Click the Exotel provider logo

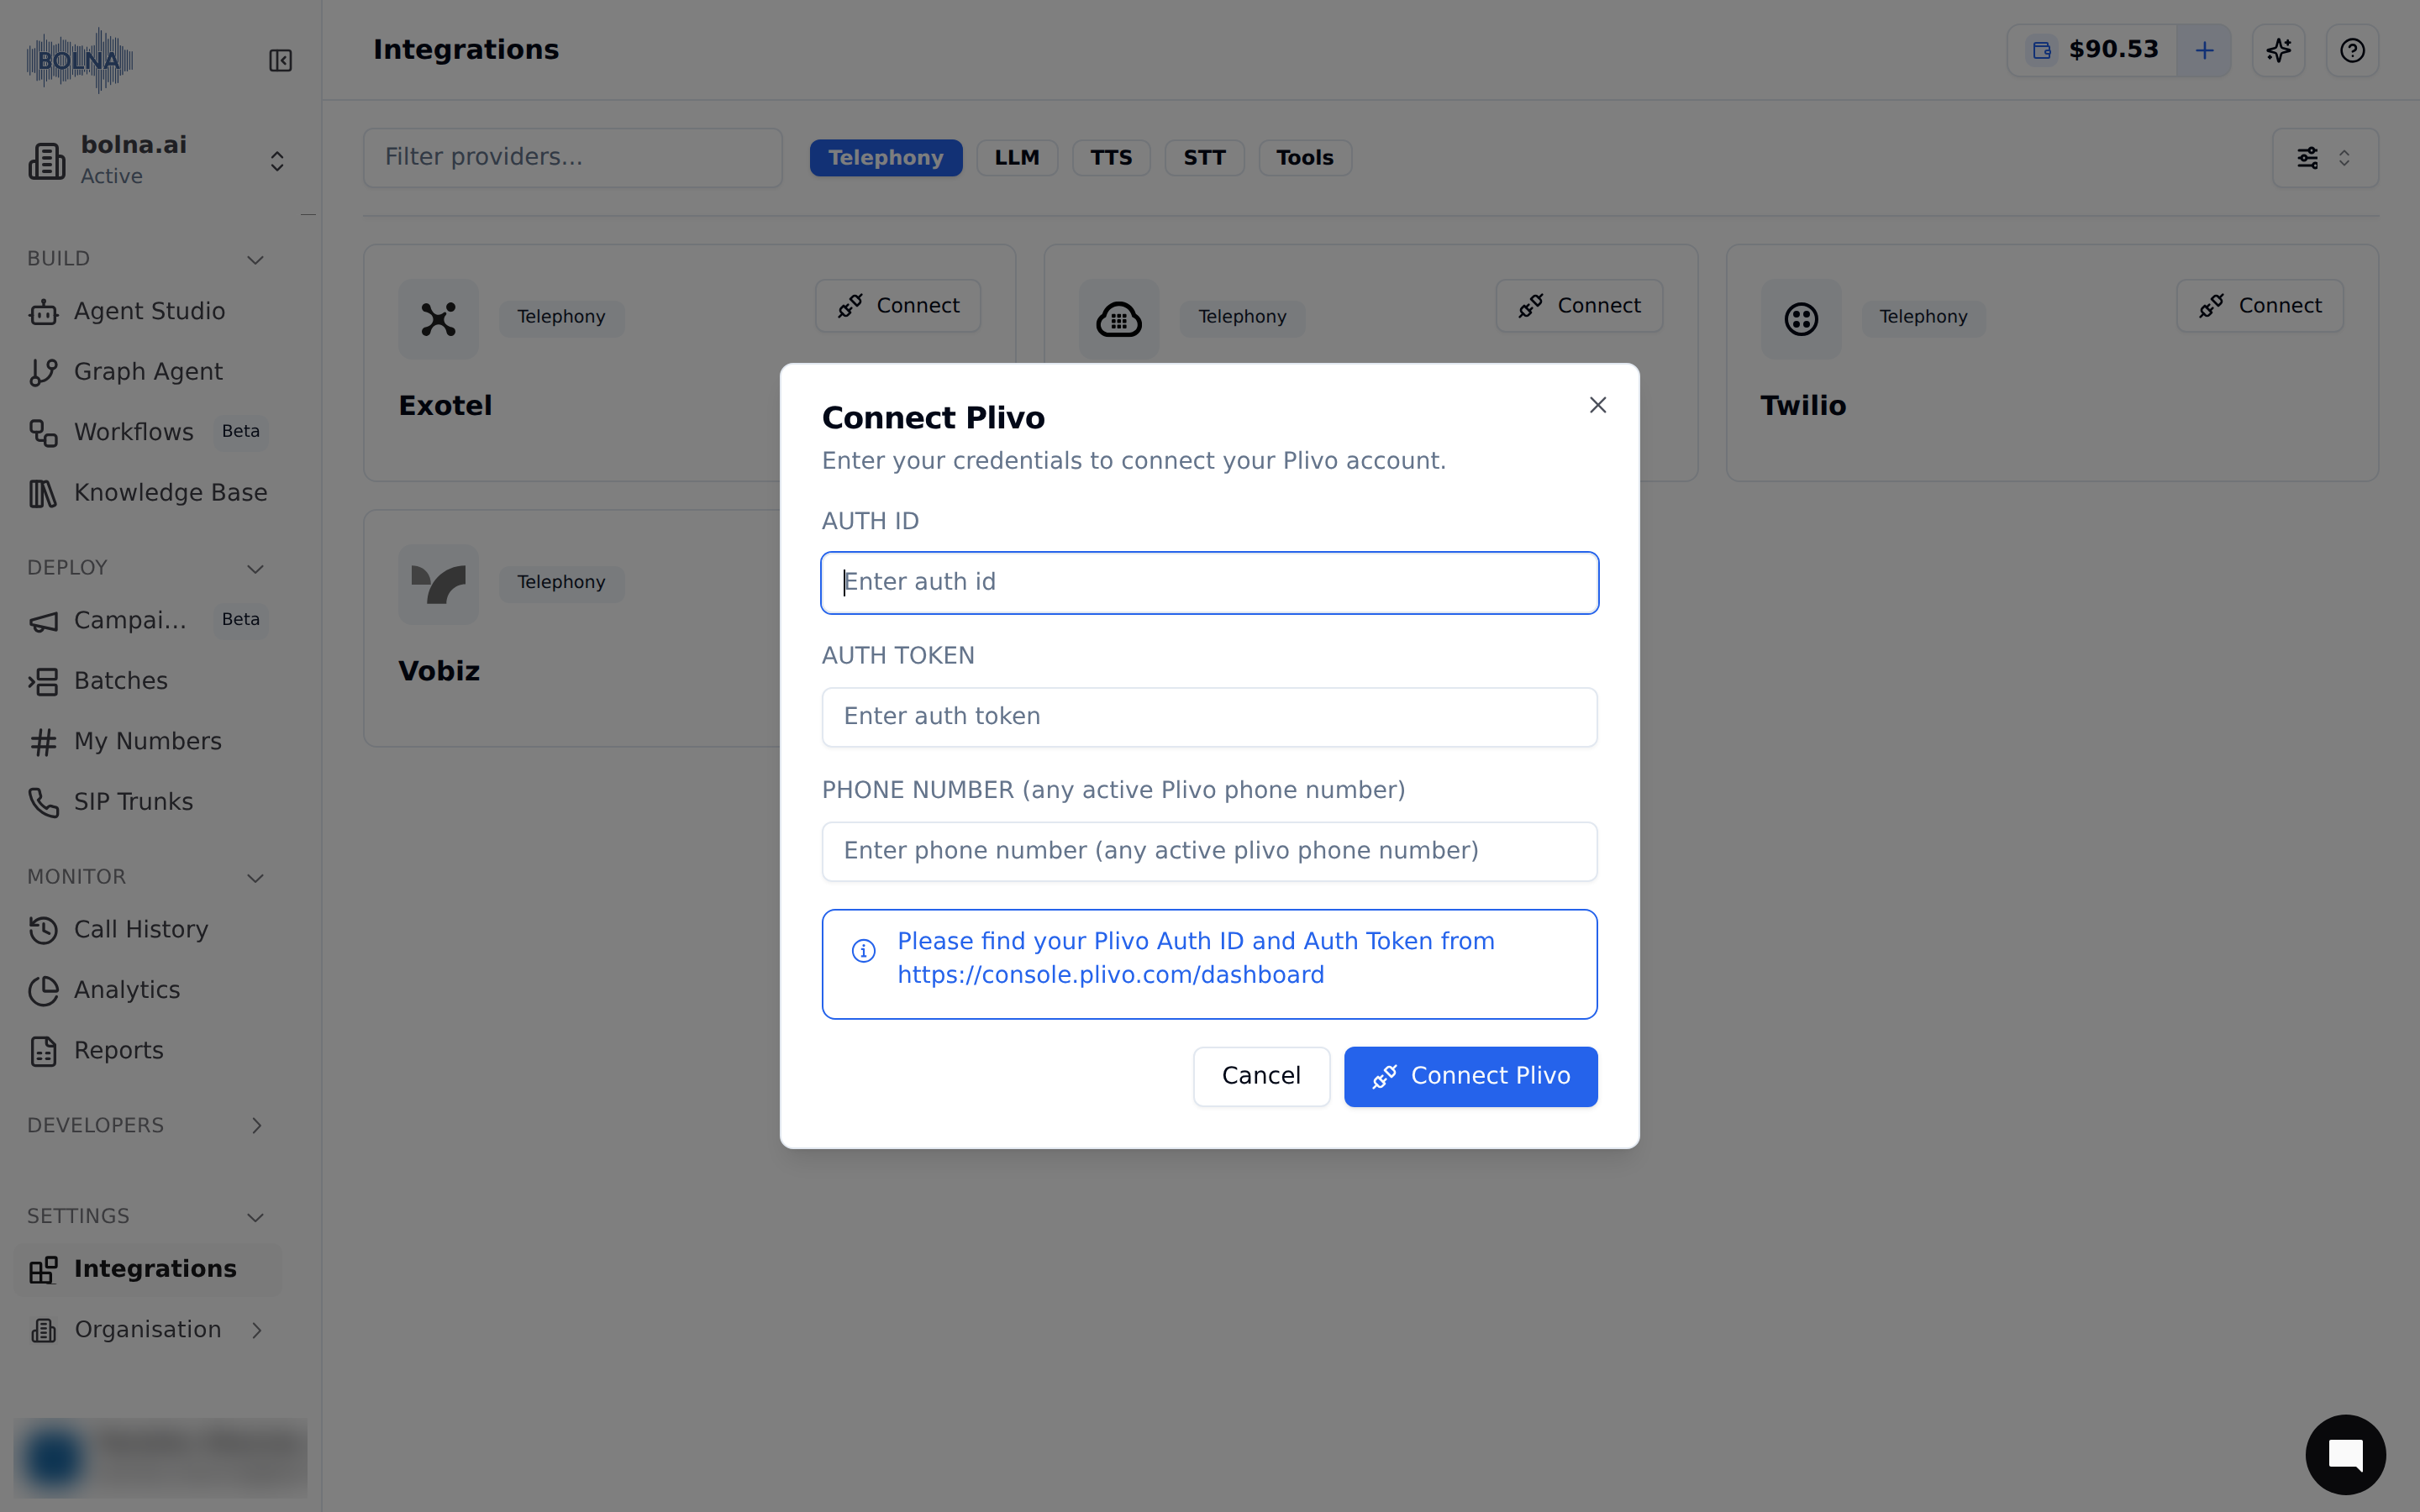[x=438, y=319]
